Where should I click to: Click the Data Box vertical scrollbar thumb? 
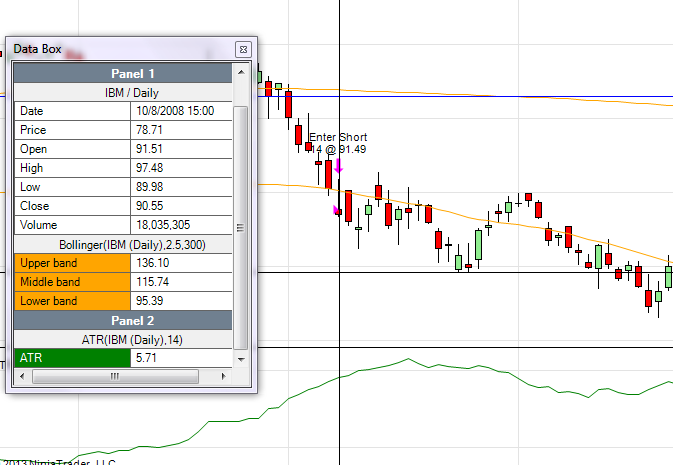pos(241,228)
